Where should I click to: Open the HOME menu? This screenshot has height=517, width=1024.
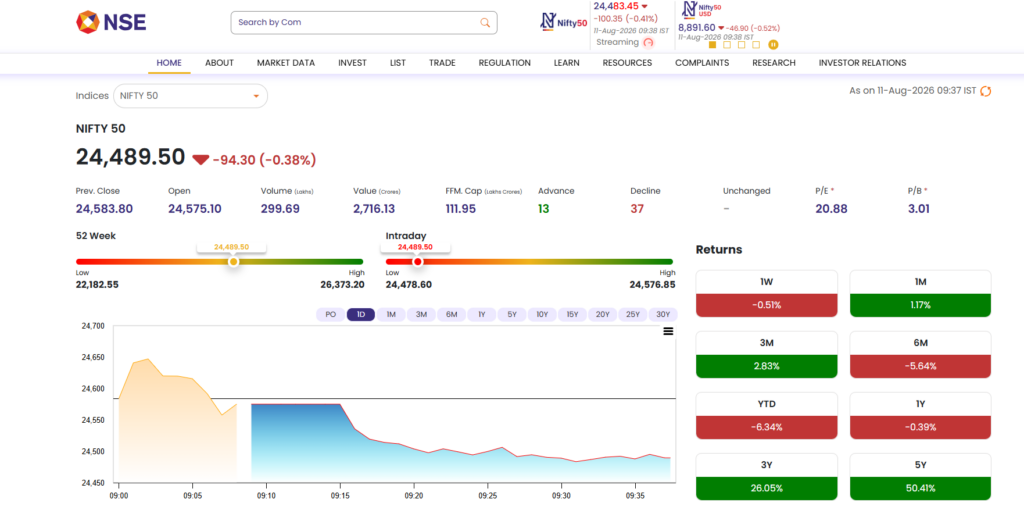click(x=169, y=63)
